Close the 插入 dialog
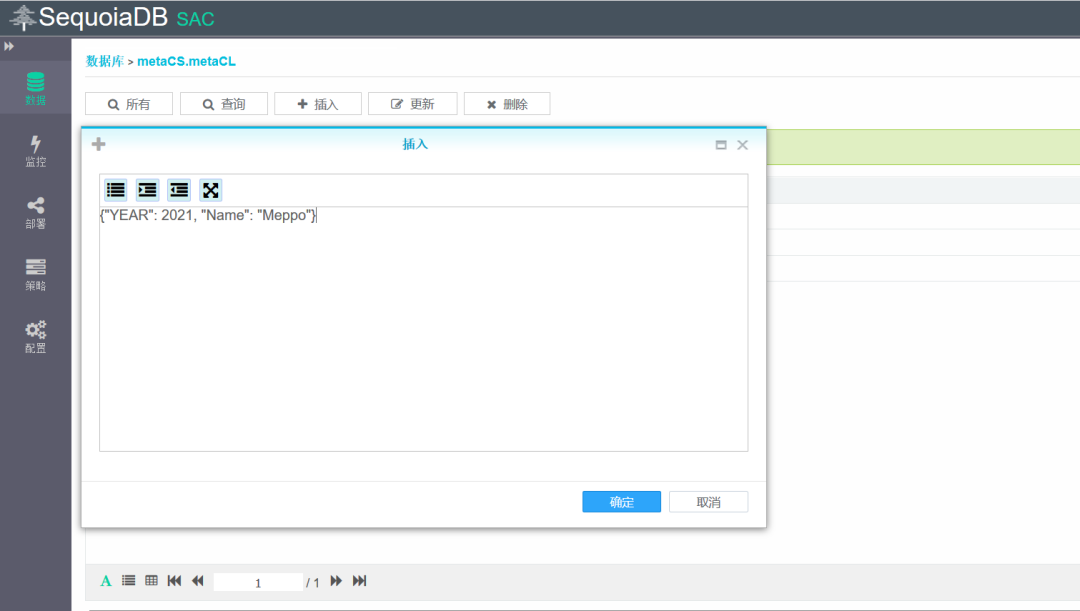 click(742, 145)
